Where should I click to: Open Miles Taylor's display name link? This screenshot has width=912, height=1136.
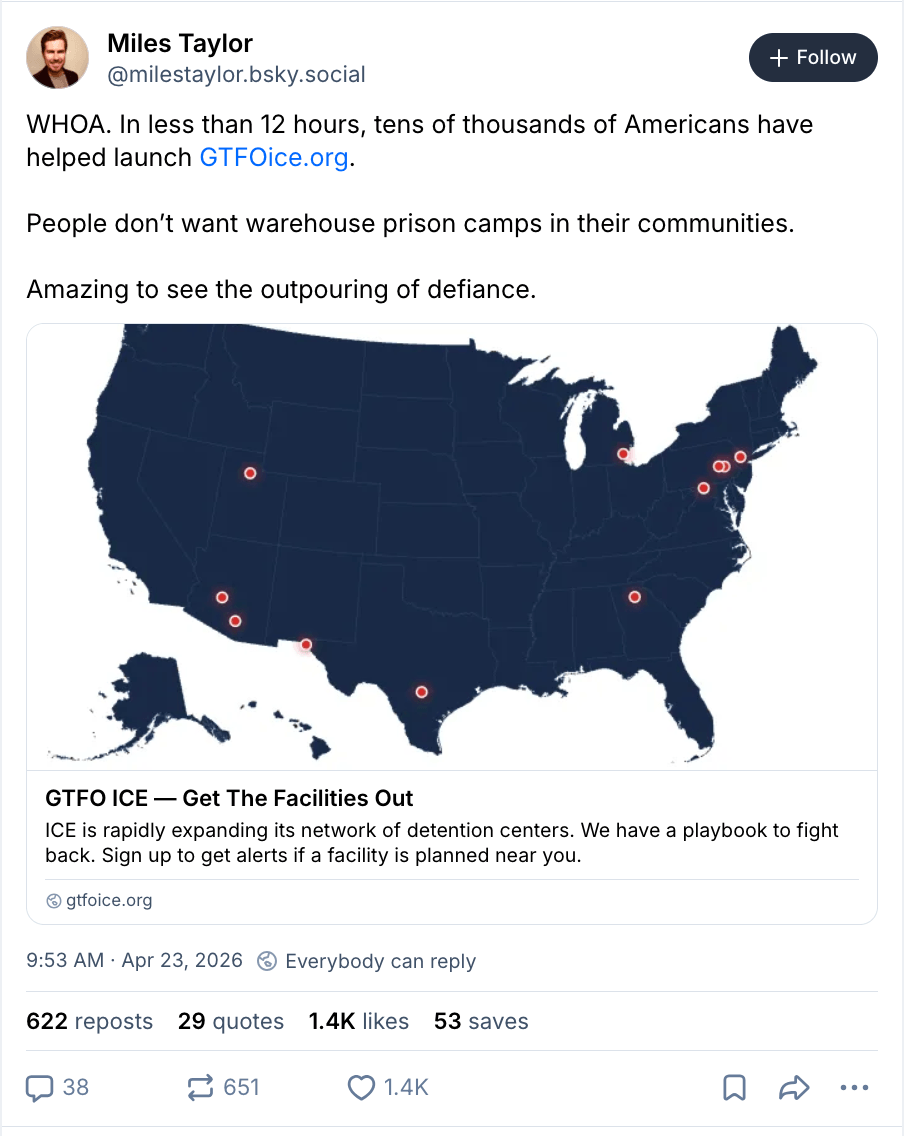(x=180, y=43)
